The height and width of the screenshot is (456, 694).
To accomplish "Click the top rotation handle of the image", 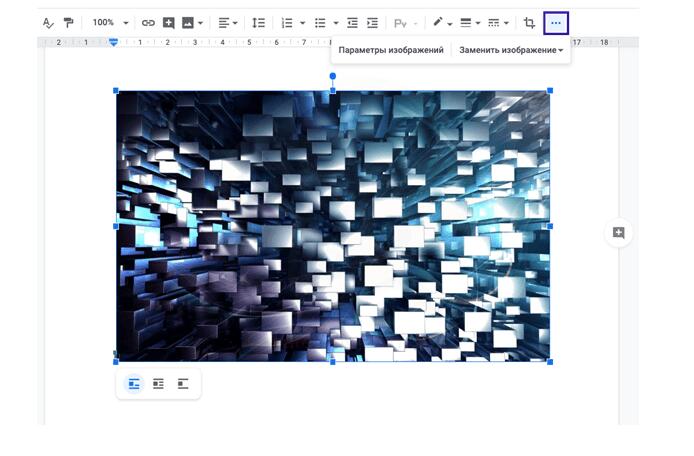I will 333,76.
